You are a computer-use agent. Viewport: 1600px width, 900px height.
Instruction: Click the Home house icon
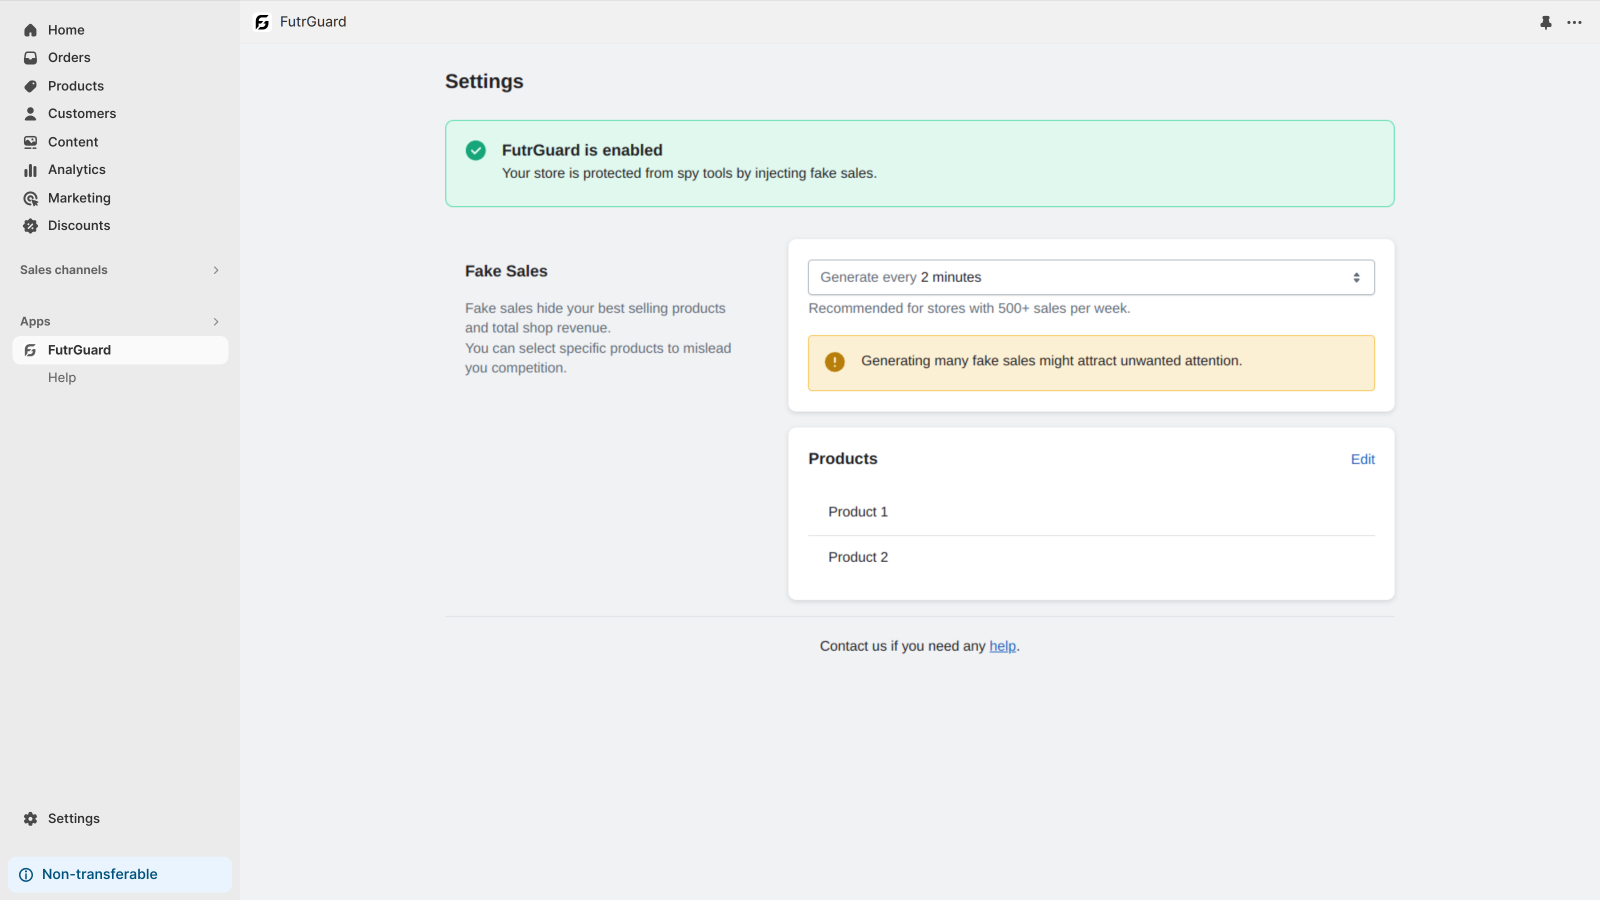(x=30, y=30)
